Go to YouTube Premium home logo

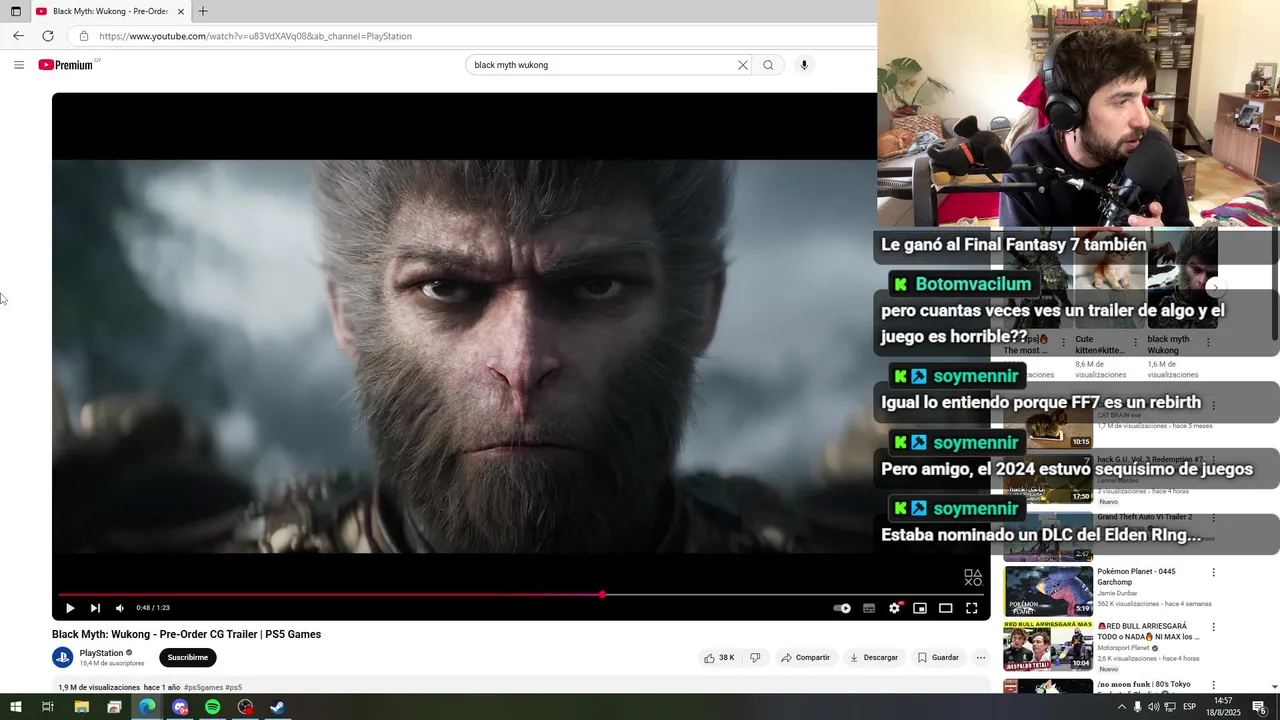(66, 65)
